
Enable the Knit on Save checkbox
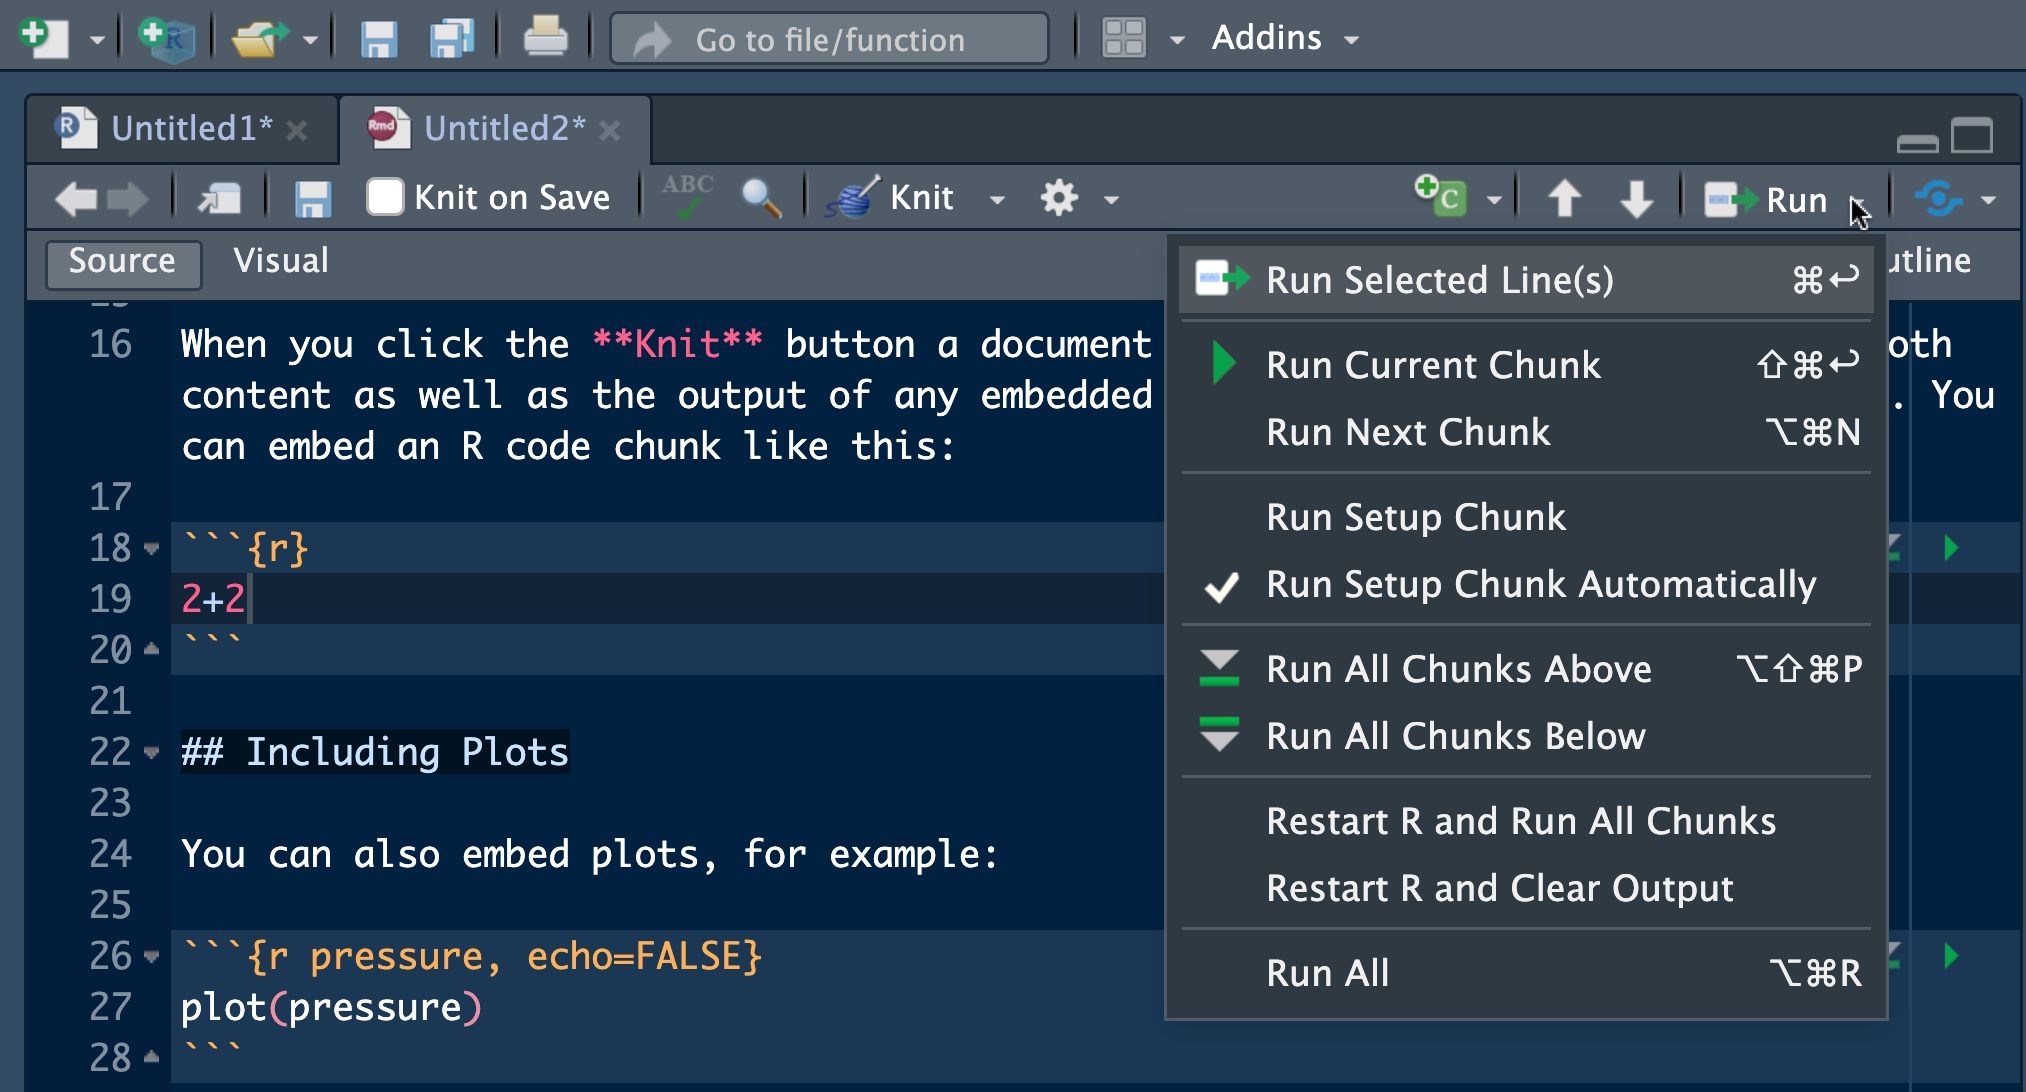[x=385, y=197]
